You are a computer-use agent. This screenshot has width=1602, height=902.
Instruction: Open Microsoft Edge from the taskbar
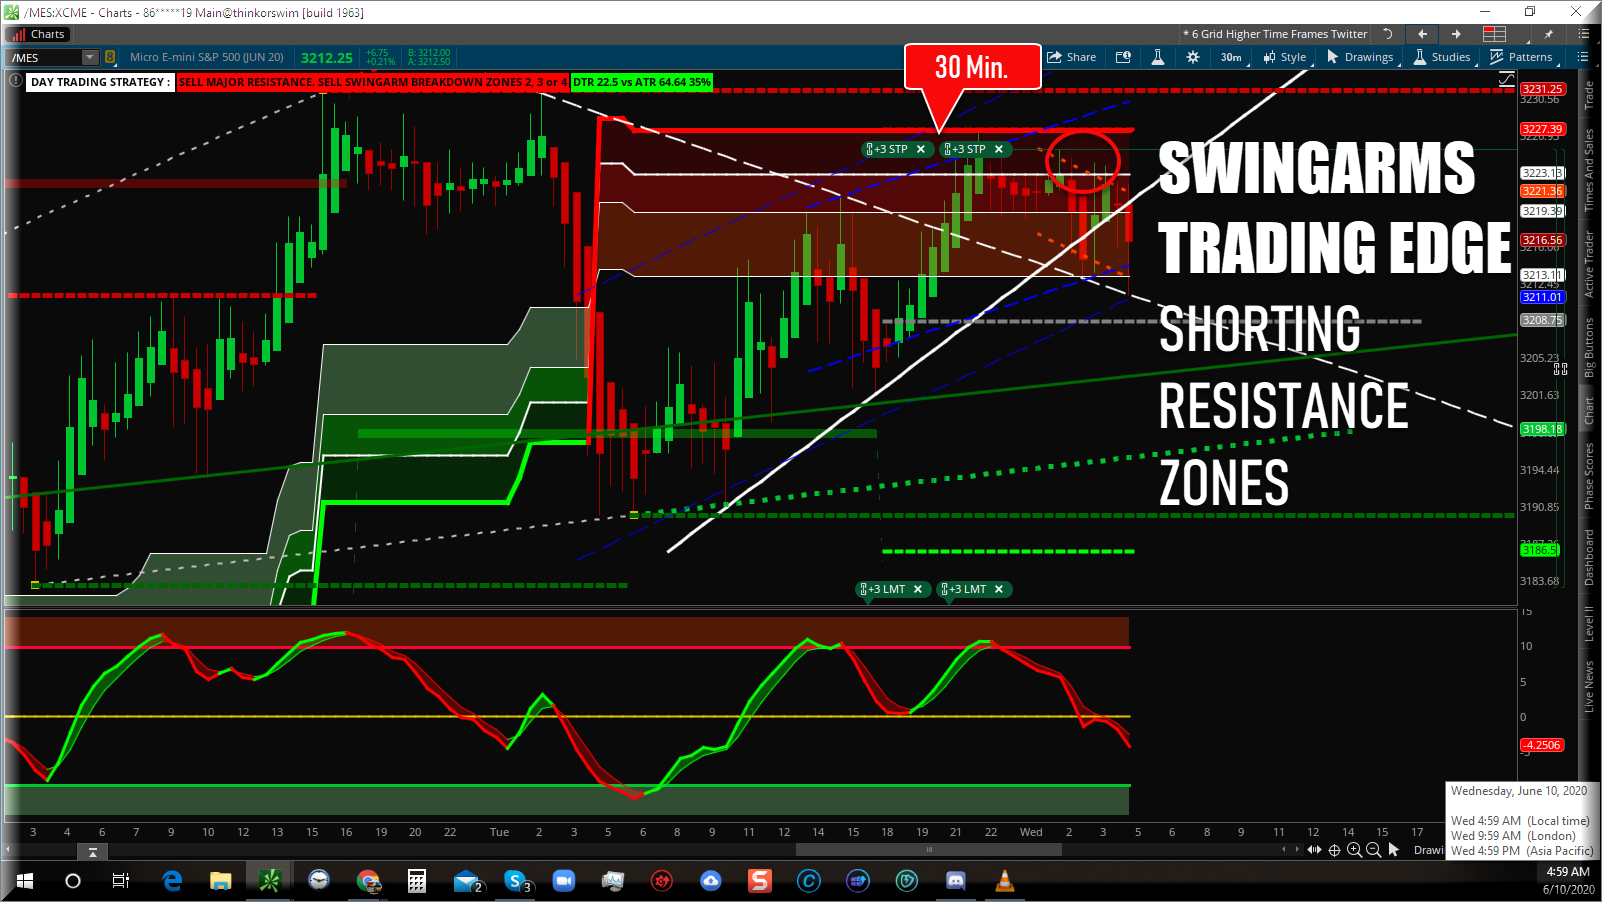[x=172, y=881]
